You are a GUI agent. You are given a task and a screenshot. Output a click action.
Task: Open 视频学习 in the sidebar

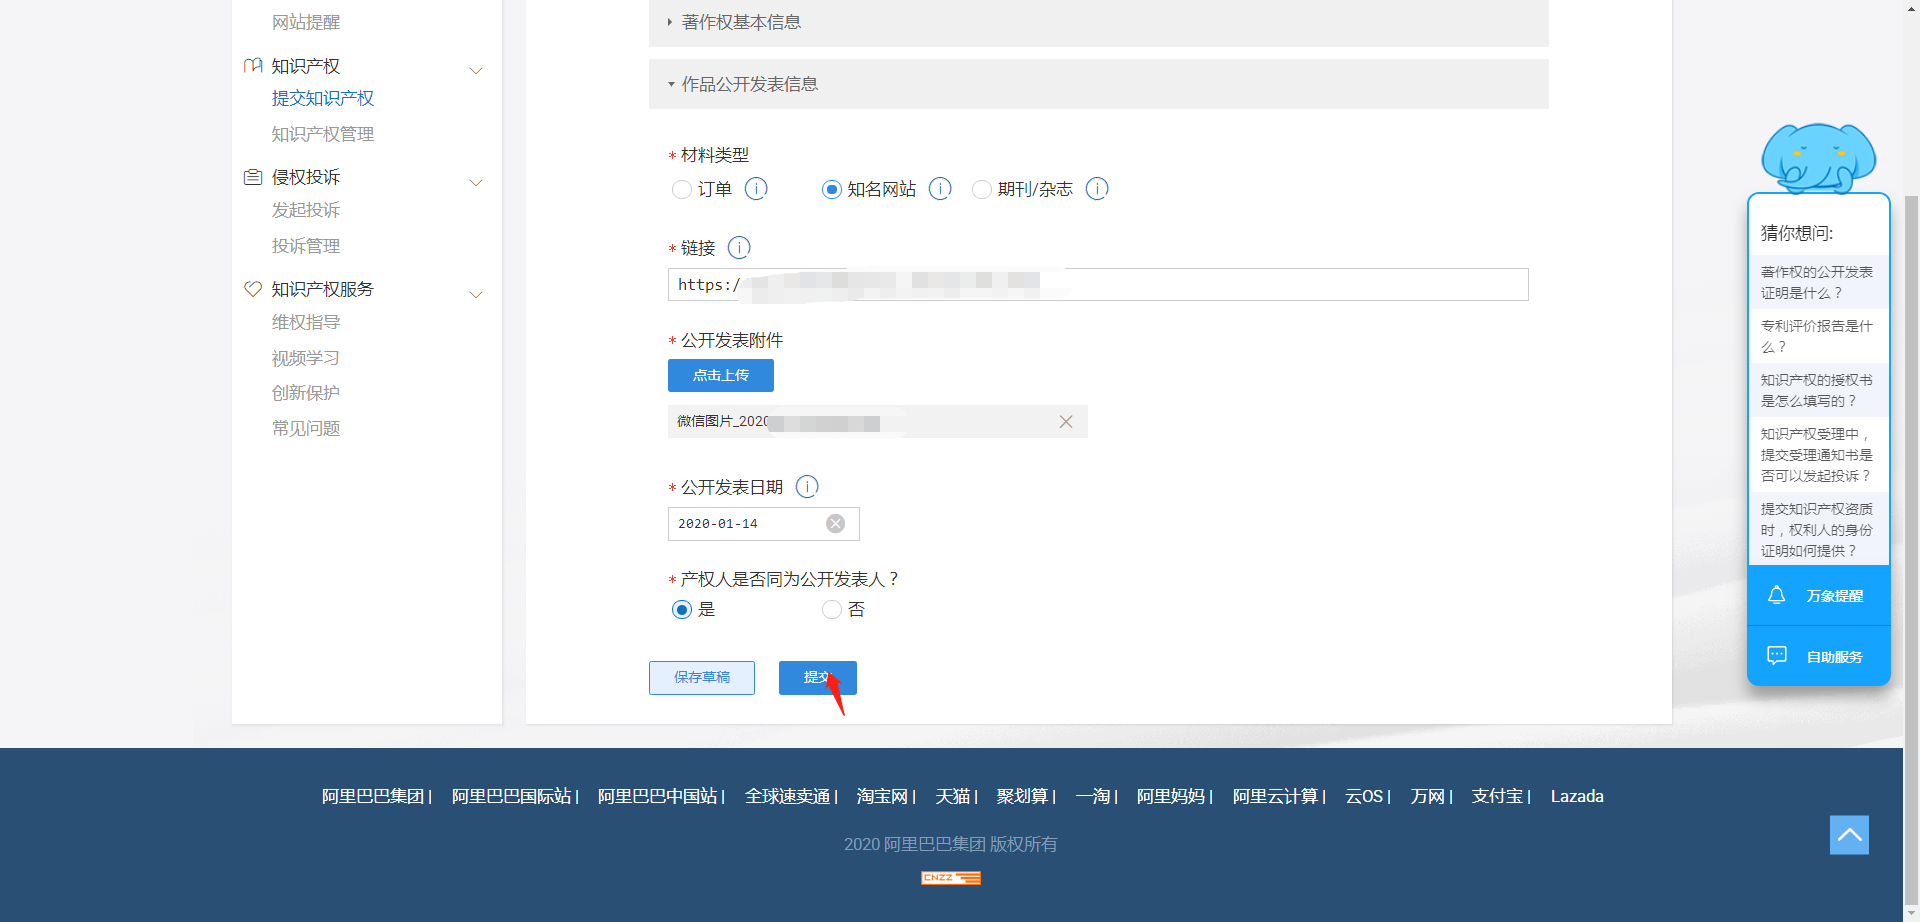pos(306,358)
